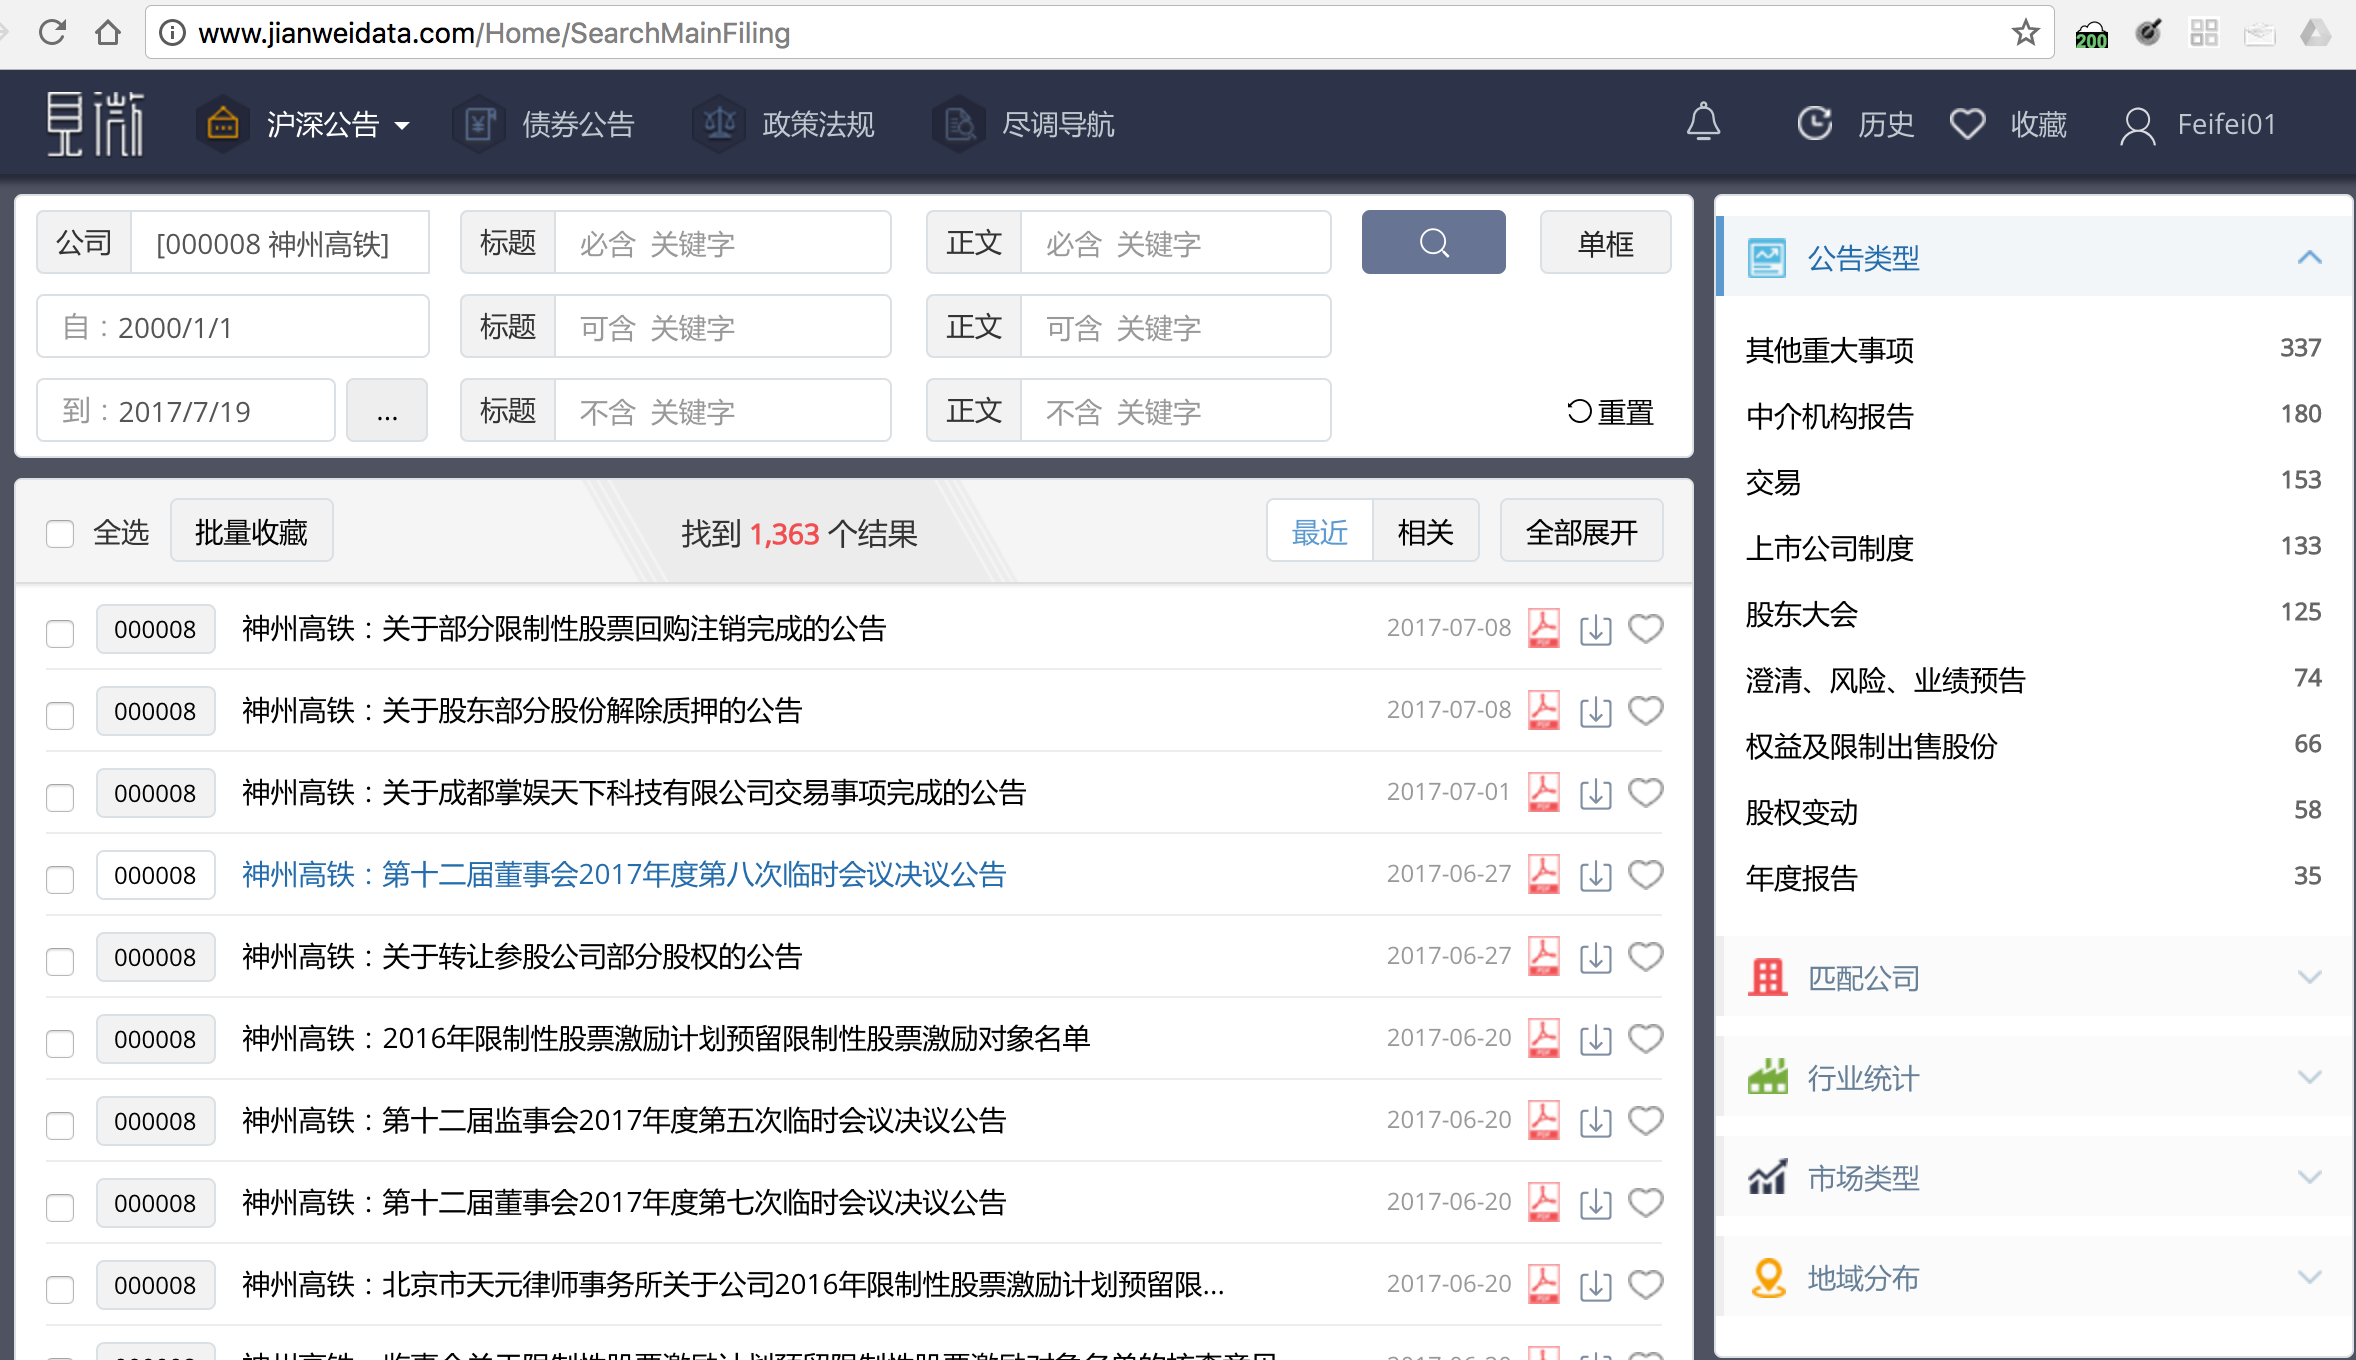Sort results by 相关
This screenshot has height=1360, width=2356.
tap(1425, 532)
